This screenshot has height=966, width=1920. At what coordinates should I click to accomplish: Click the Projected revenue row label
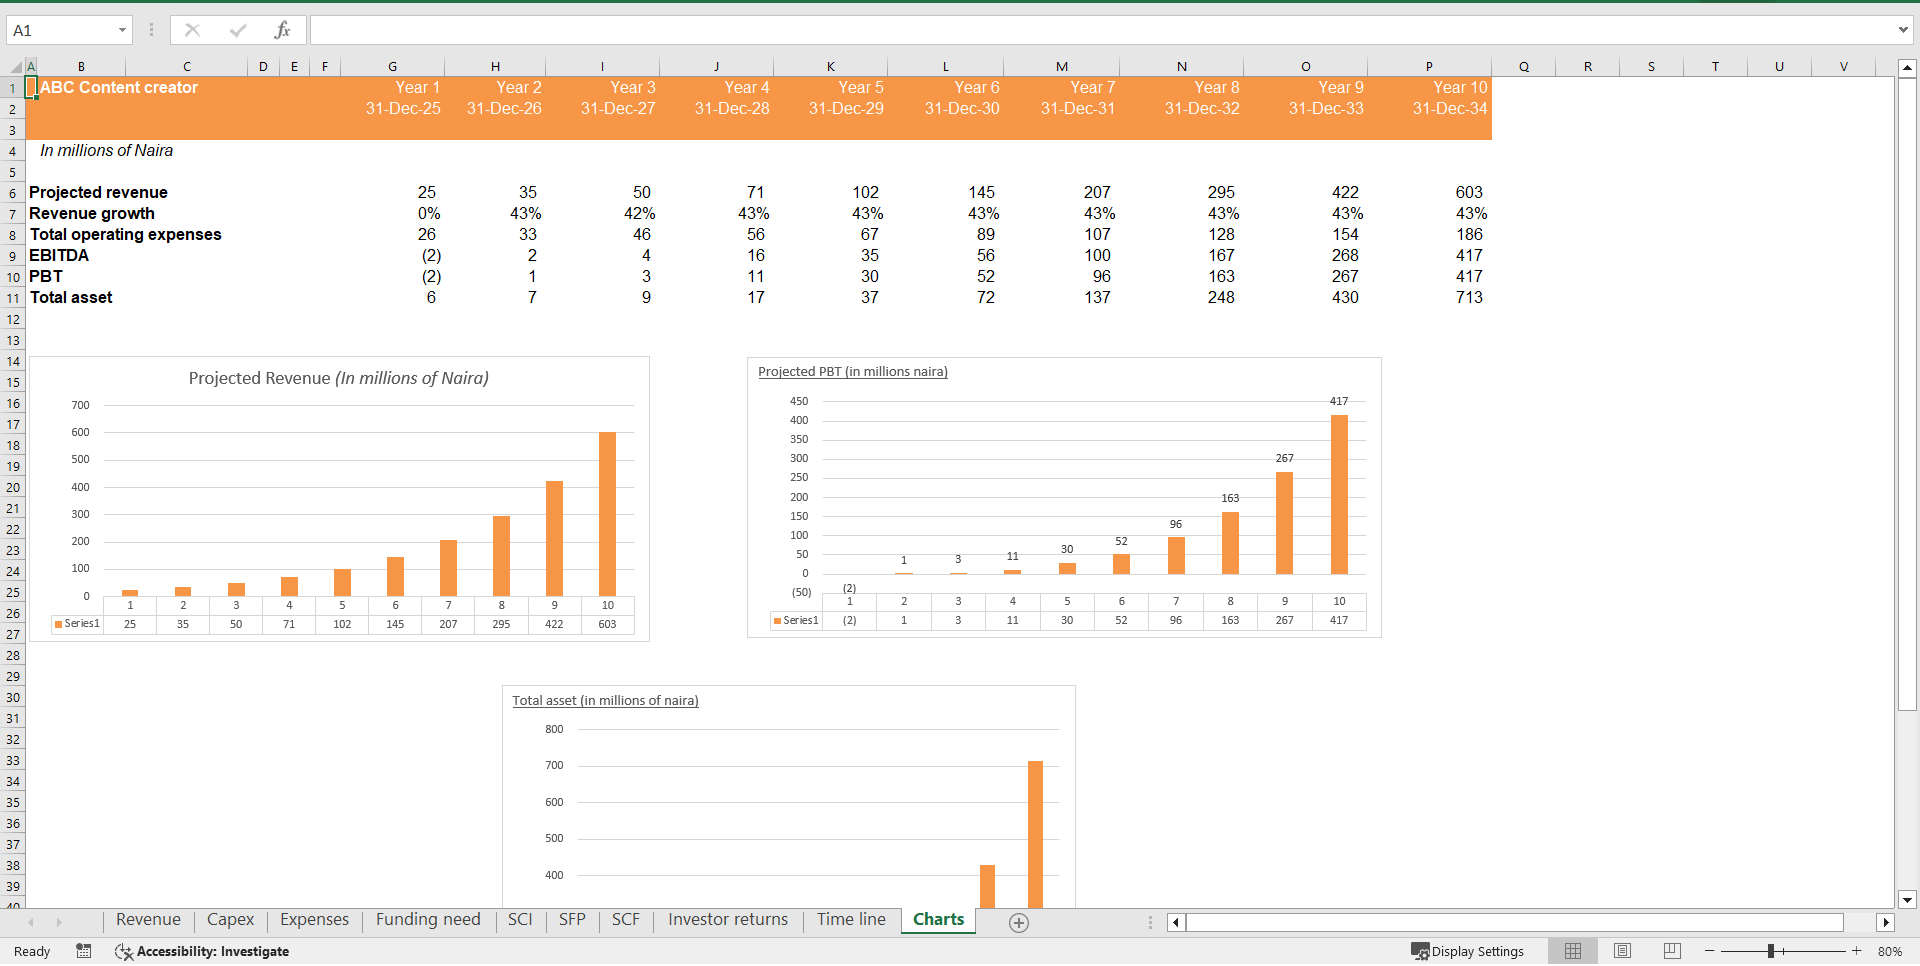pyautogui.click(x=98, y=193)
